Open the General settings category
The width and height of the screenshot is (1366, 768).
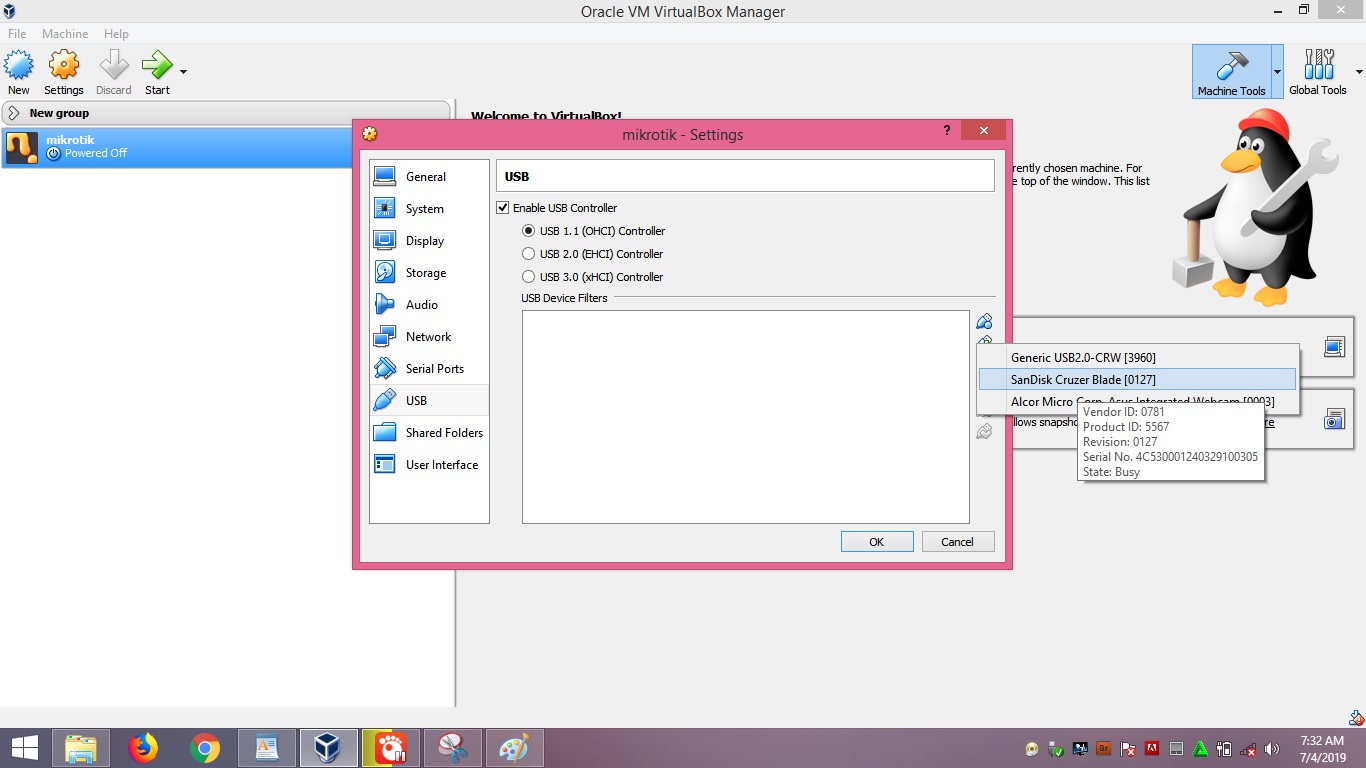tap(429, 177)
